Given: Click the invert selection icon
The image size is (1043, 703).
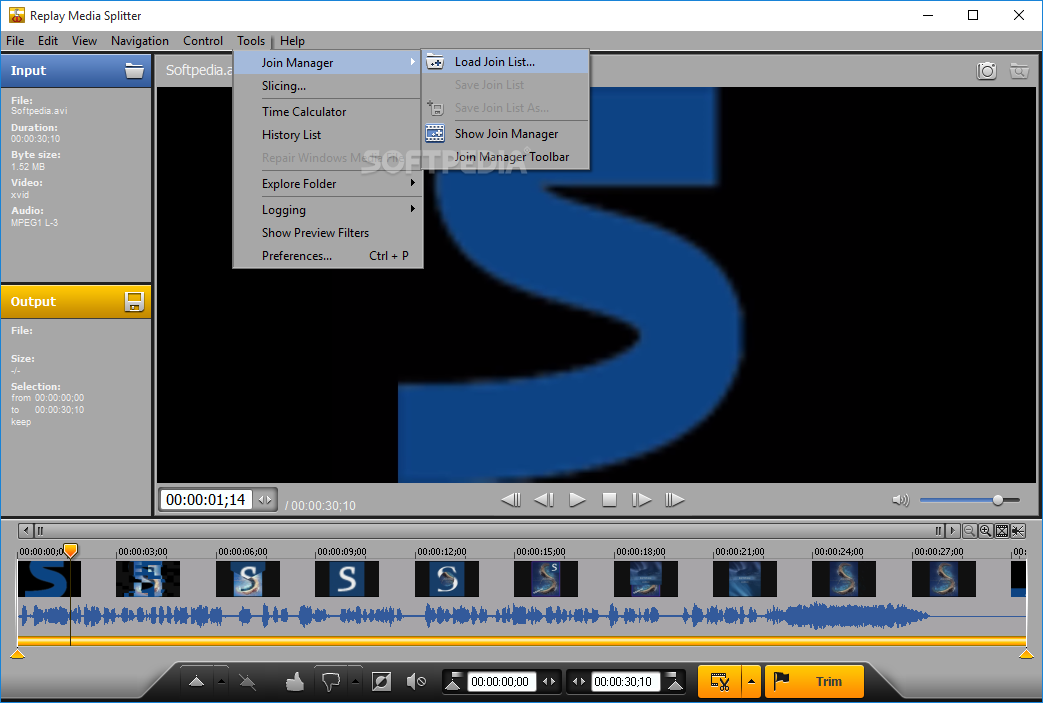Looking at the screenshot, I should click(x=381, y=681).
